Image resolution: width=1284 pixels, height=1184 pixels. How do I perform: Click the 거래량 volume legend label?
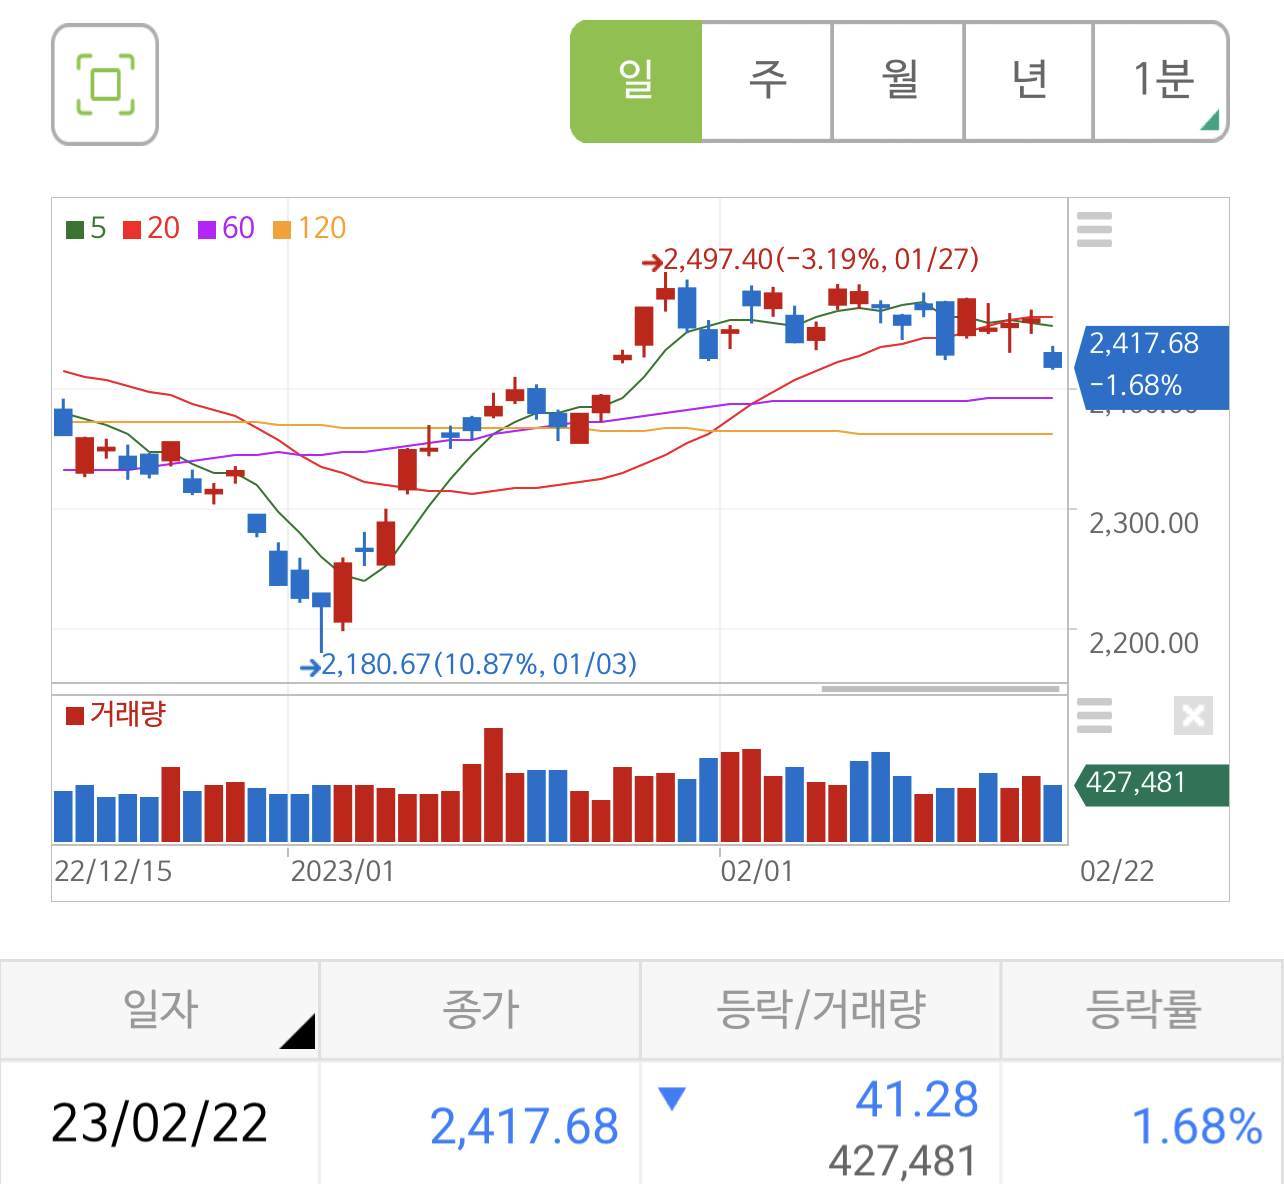tap(115, 715)
